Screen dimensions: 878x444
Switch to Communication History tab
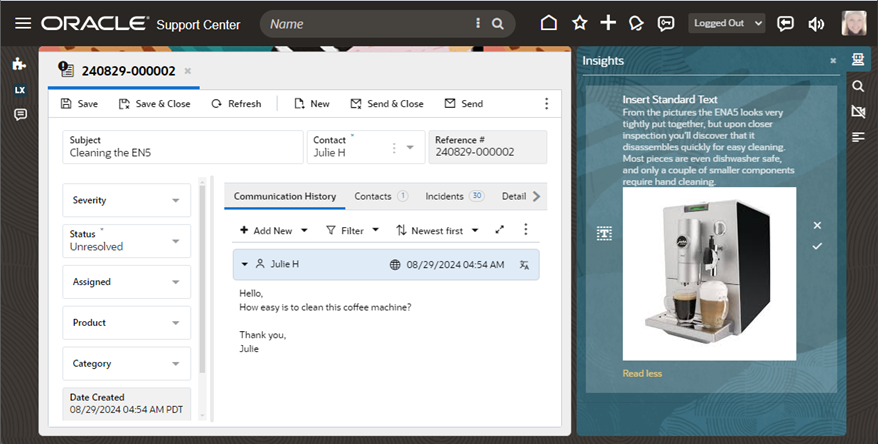(284, 196)
